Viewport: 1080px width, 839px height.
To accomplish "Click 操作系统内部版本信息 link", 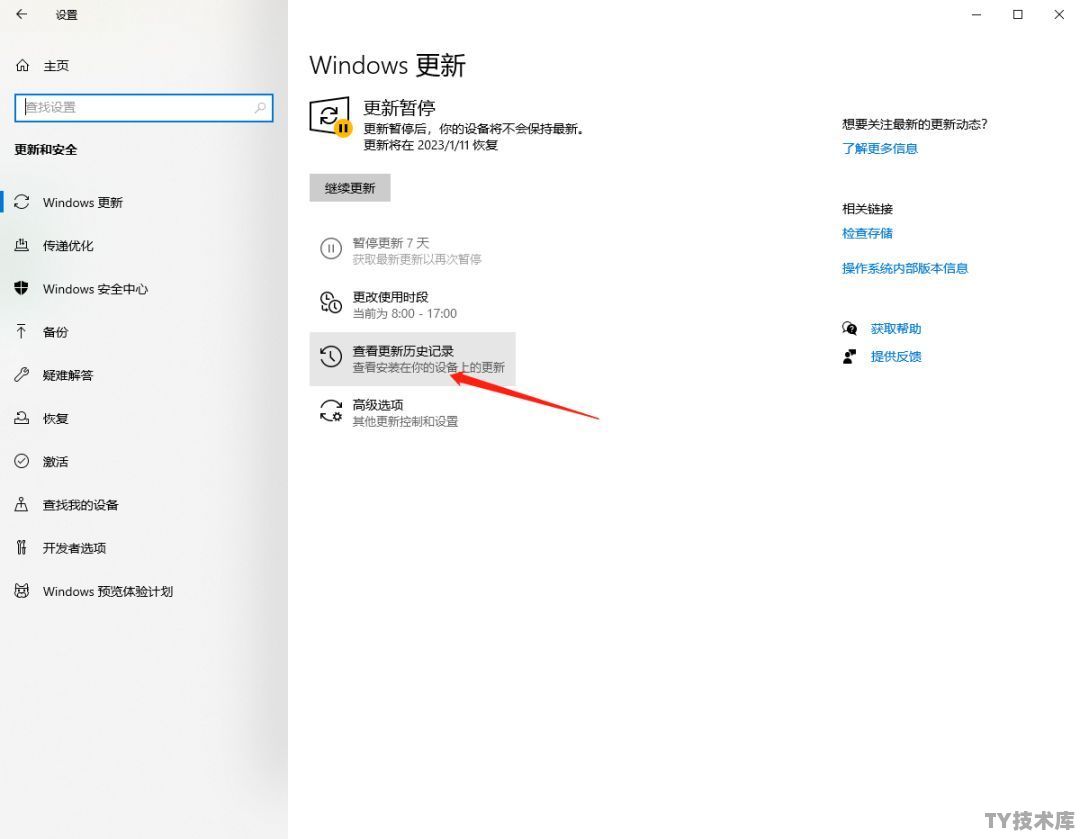I will (904, 268).
